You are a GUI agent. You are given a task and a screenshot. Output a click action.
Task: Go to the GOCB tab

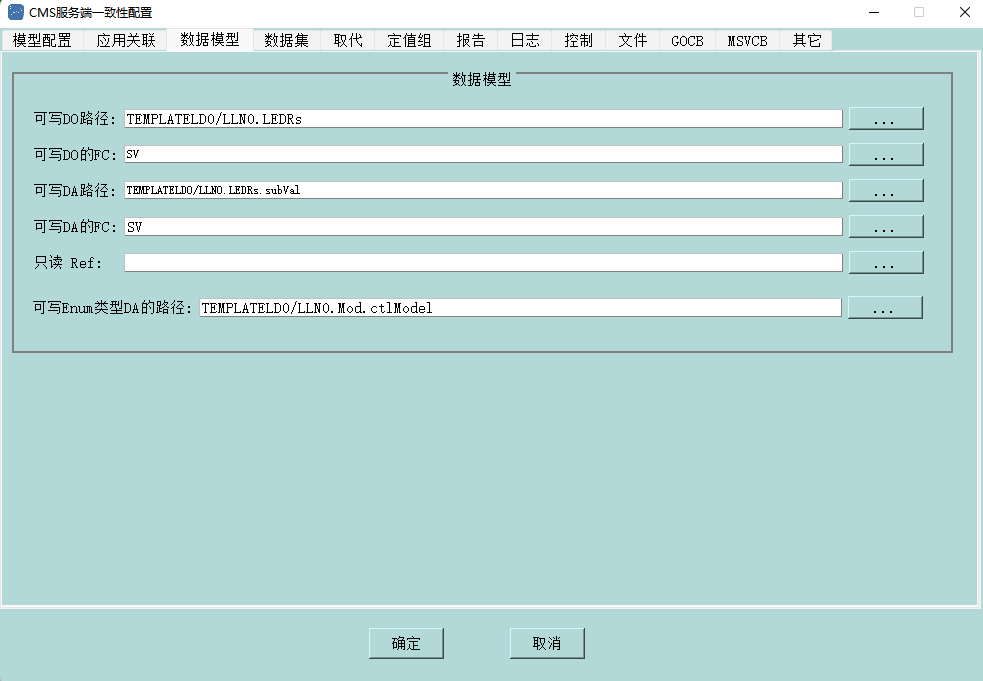click(x=687, y=41)
